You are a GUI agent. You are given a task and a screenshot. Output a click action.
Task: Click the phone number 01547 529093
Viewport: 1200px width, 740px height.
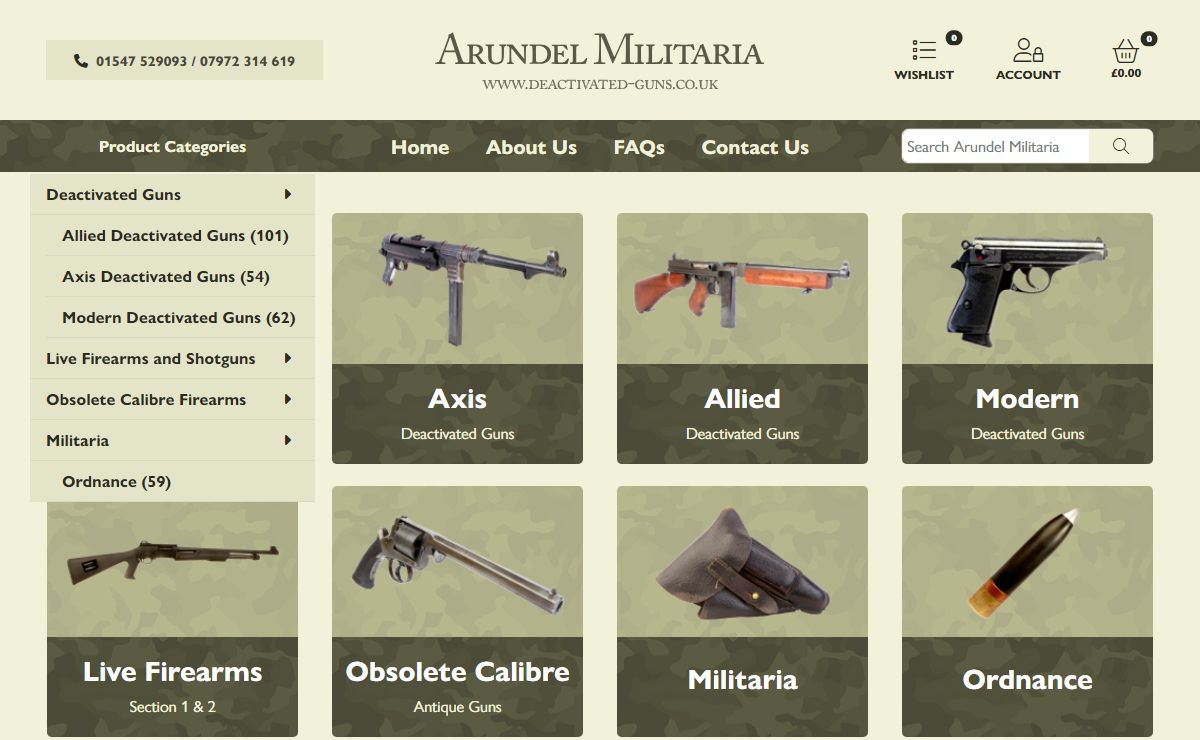coord(142,61)
